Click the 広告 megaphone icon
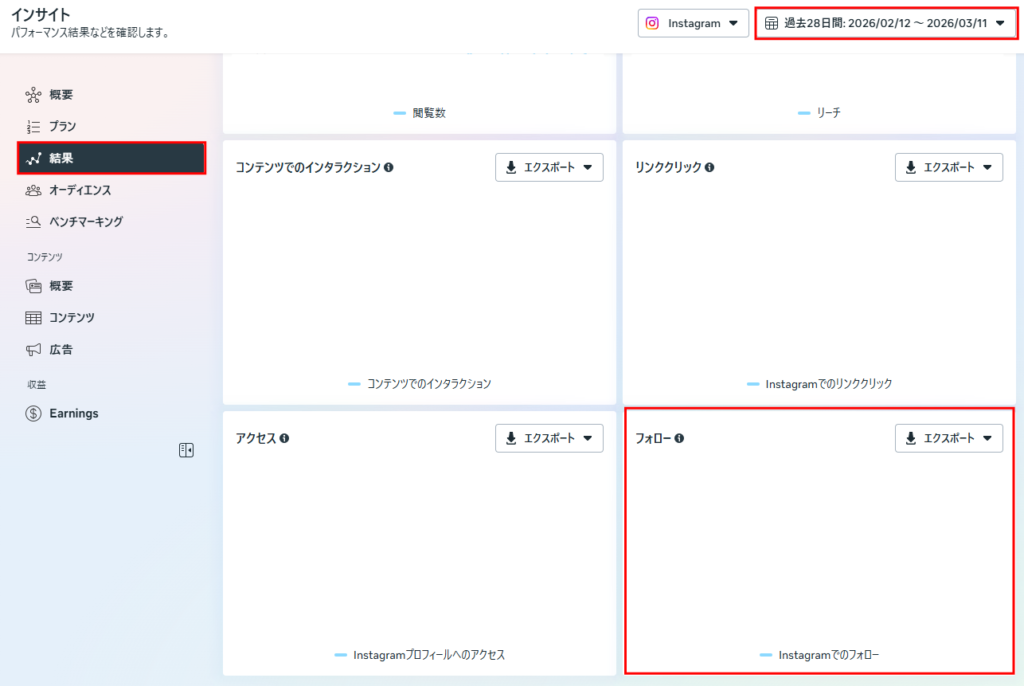This screenshot has height=686, width=1024. click(x=33, y=350)
